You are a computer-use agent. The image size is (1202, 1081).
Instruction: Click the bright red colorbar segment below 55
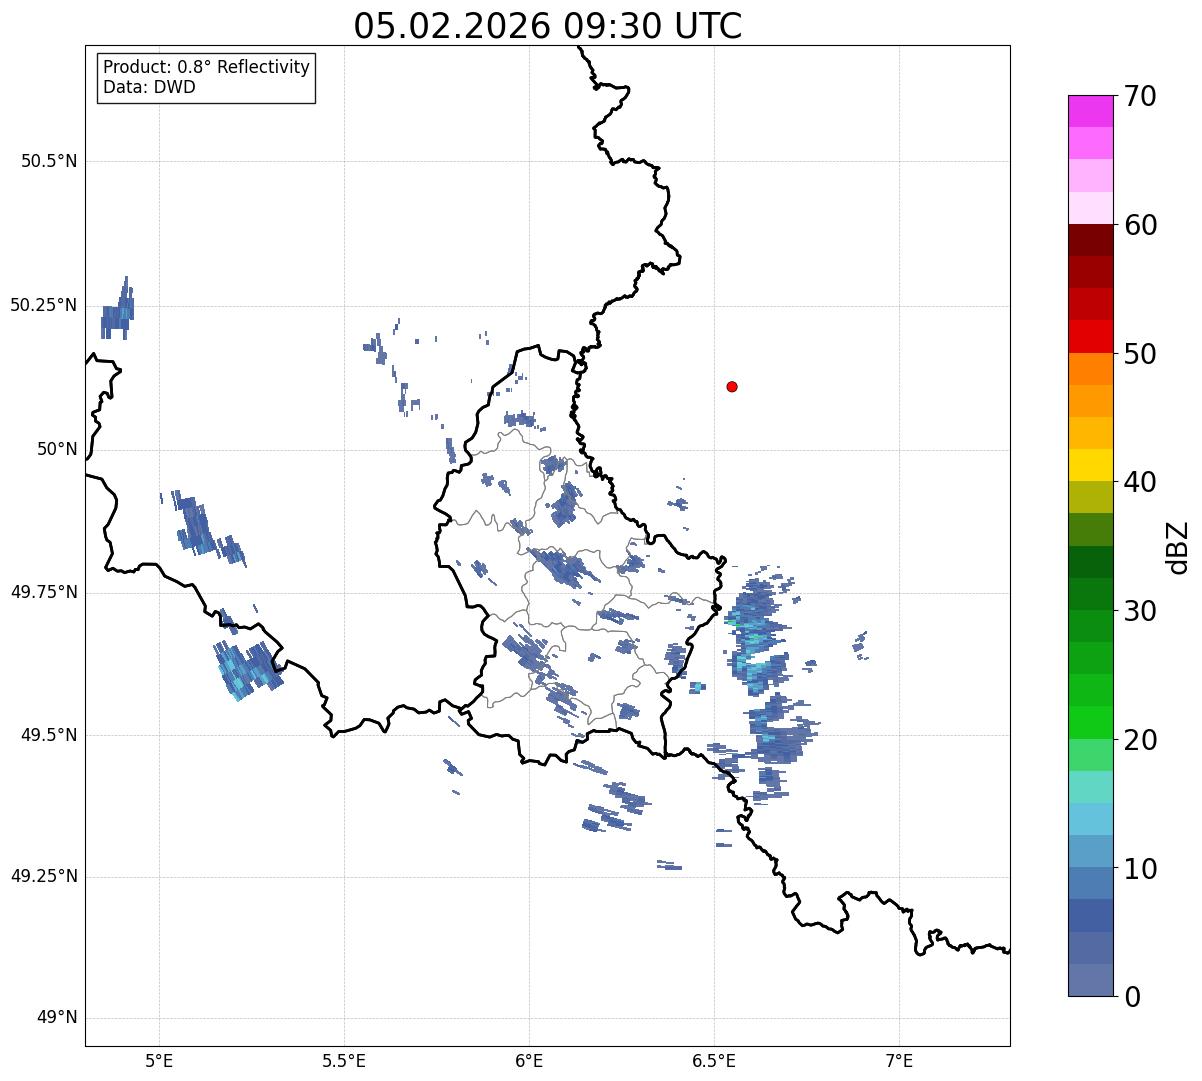coord(1090,337)
